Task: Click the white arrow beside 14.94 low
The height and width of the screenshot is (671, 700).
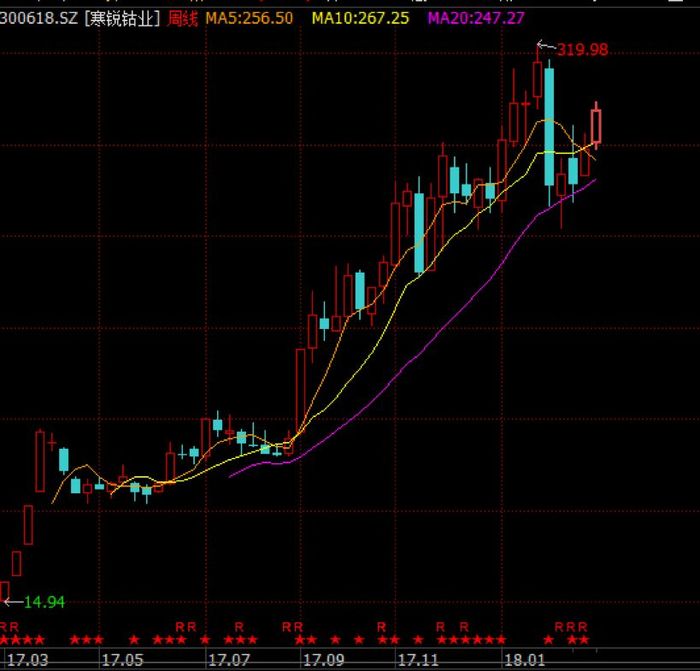Action: [x=13, y=602]
